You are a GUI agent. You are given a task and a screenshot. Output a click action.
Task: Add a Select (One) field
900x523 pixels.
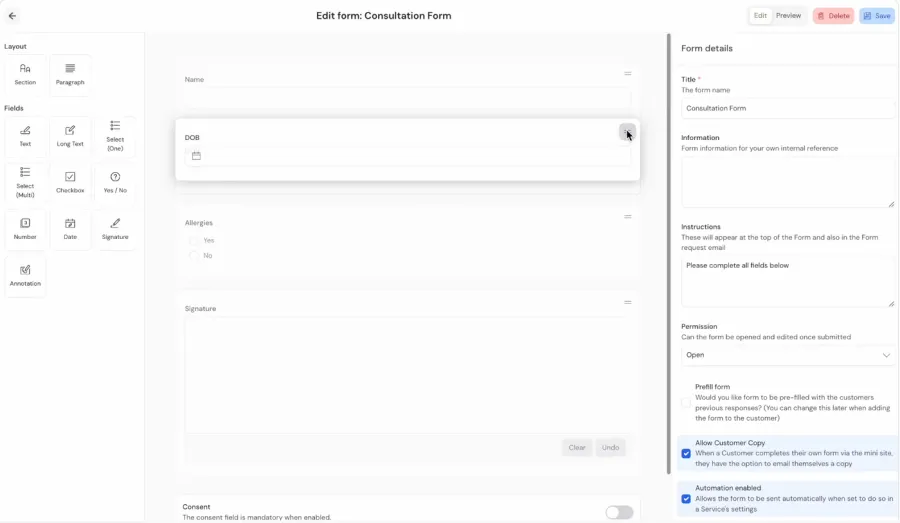point(115,136)
